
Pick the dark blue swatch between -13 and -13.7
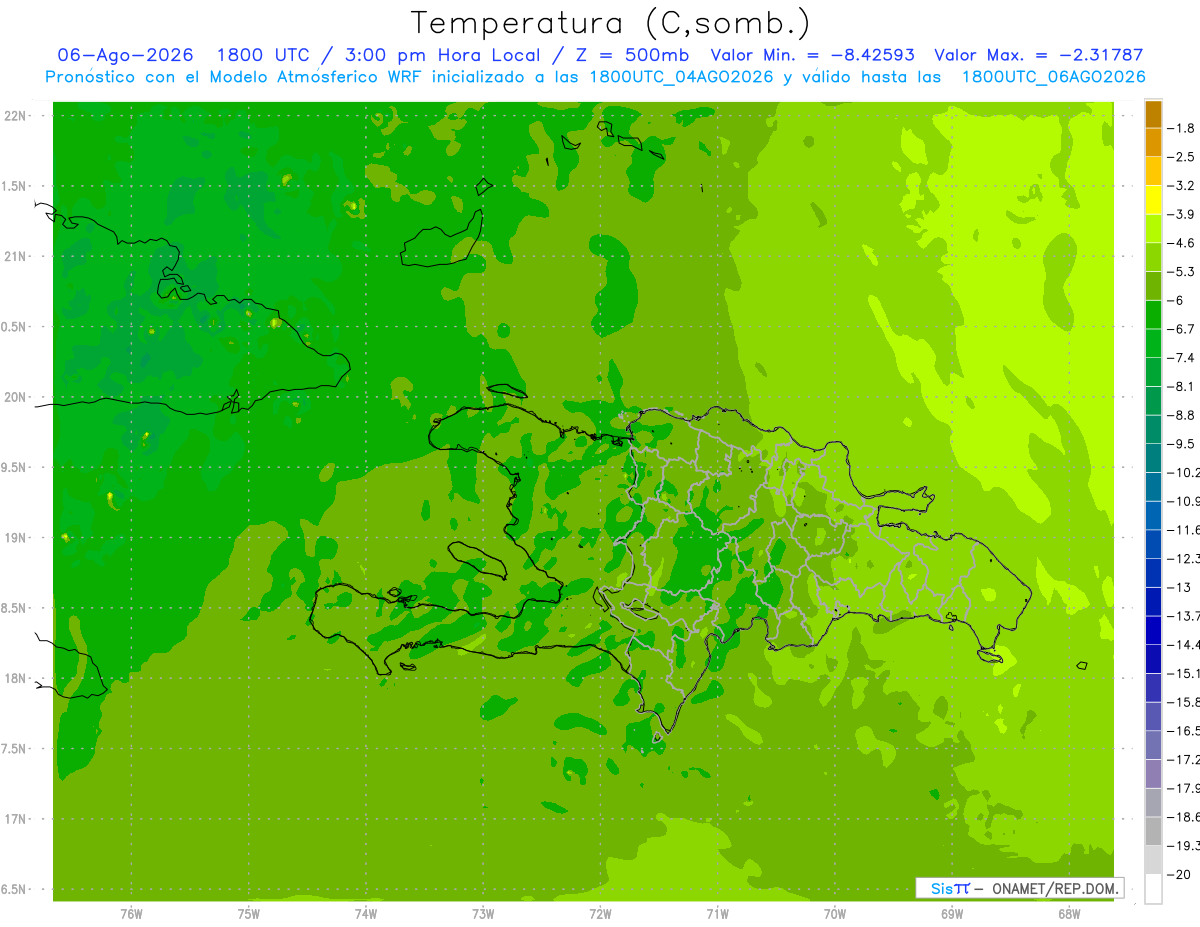pyautogui.click(x=1153, y=601)
